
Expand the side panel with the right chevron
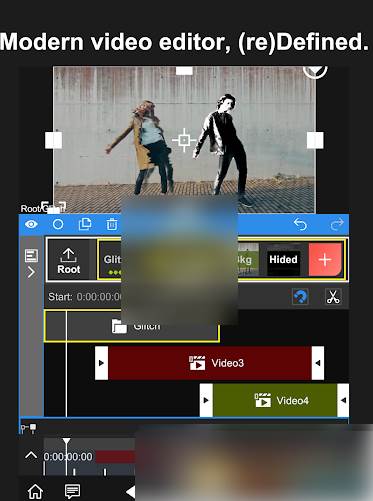pos(31,272)
